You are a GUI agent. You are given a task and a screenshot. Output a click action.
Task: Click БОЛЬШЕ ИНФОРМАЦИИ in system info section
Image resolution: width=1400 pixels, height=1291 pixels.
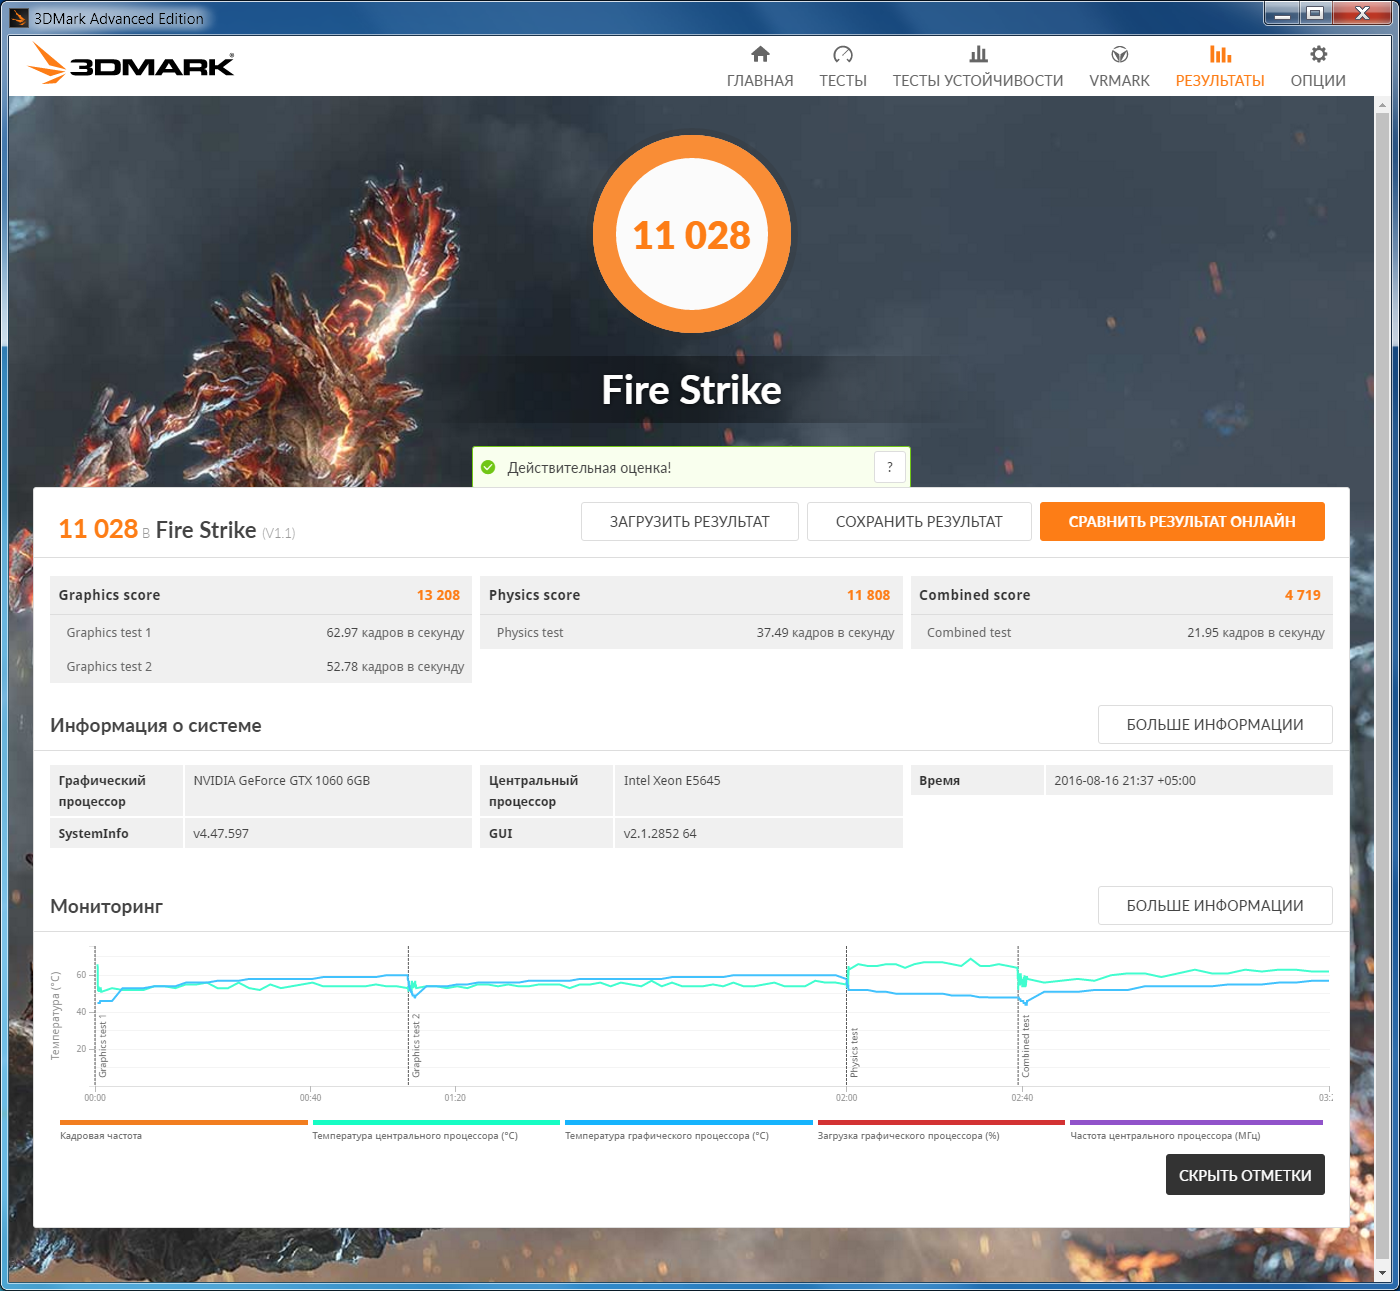pyautogui.click(x=1215, y=724)
